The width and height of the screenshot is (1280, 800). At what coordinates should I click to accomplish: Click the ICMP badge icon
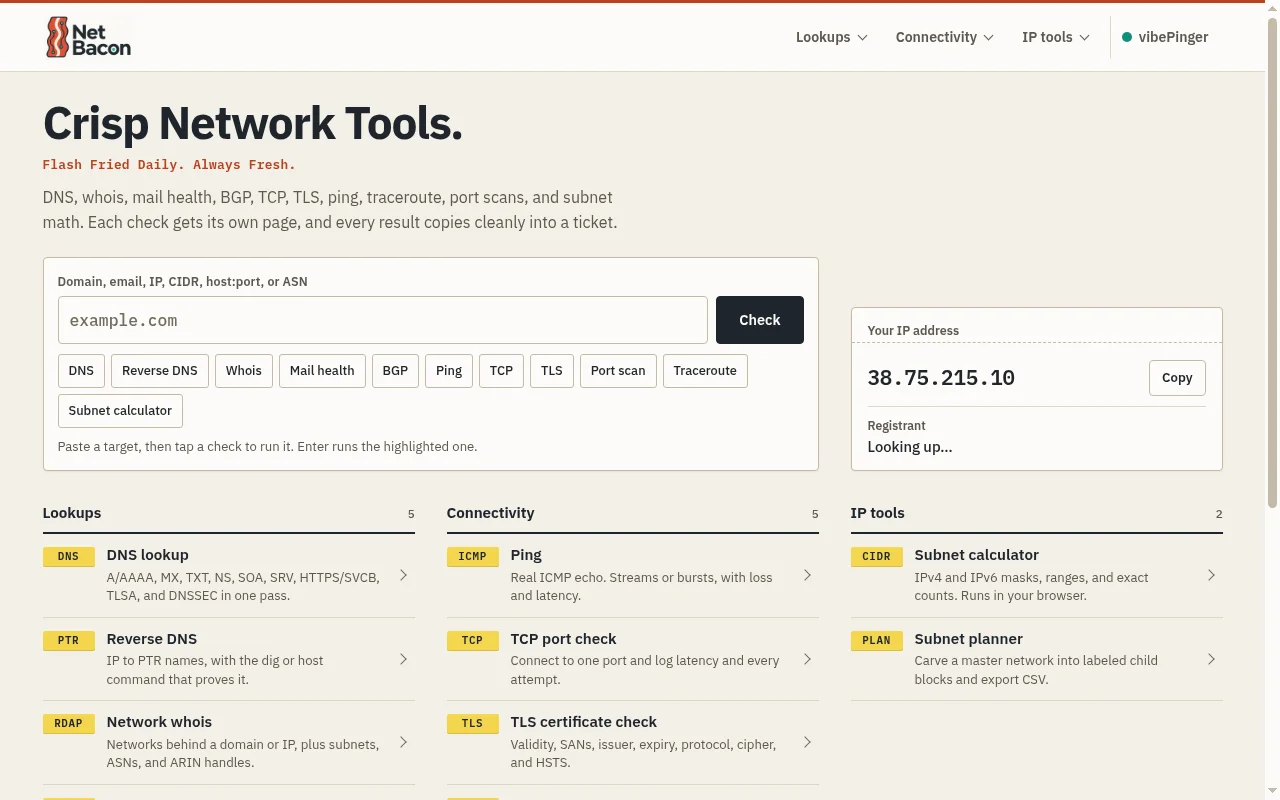pos(472,557)
